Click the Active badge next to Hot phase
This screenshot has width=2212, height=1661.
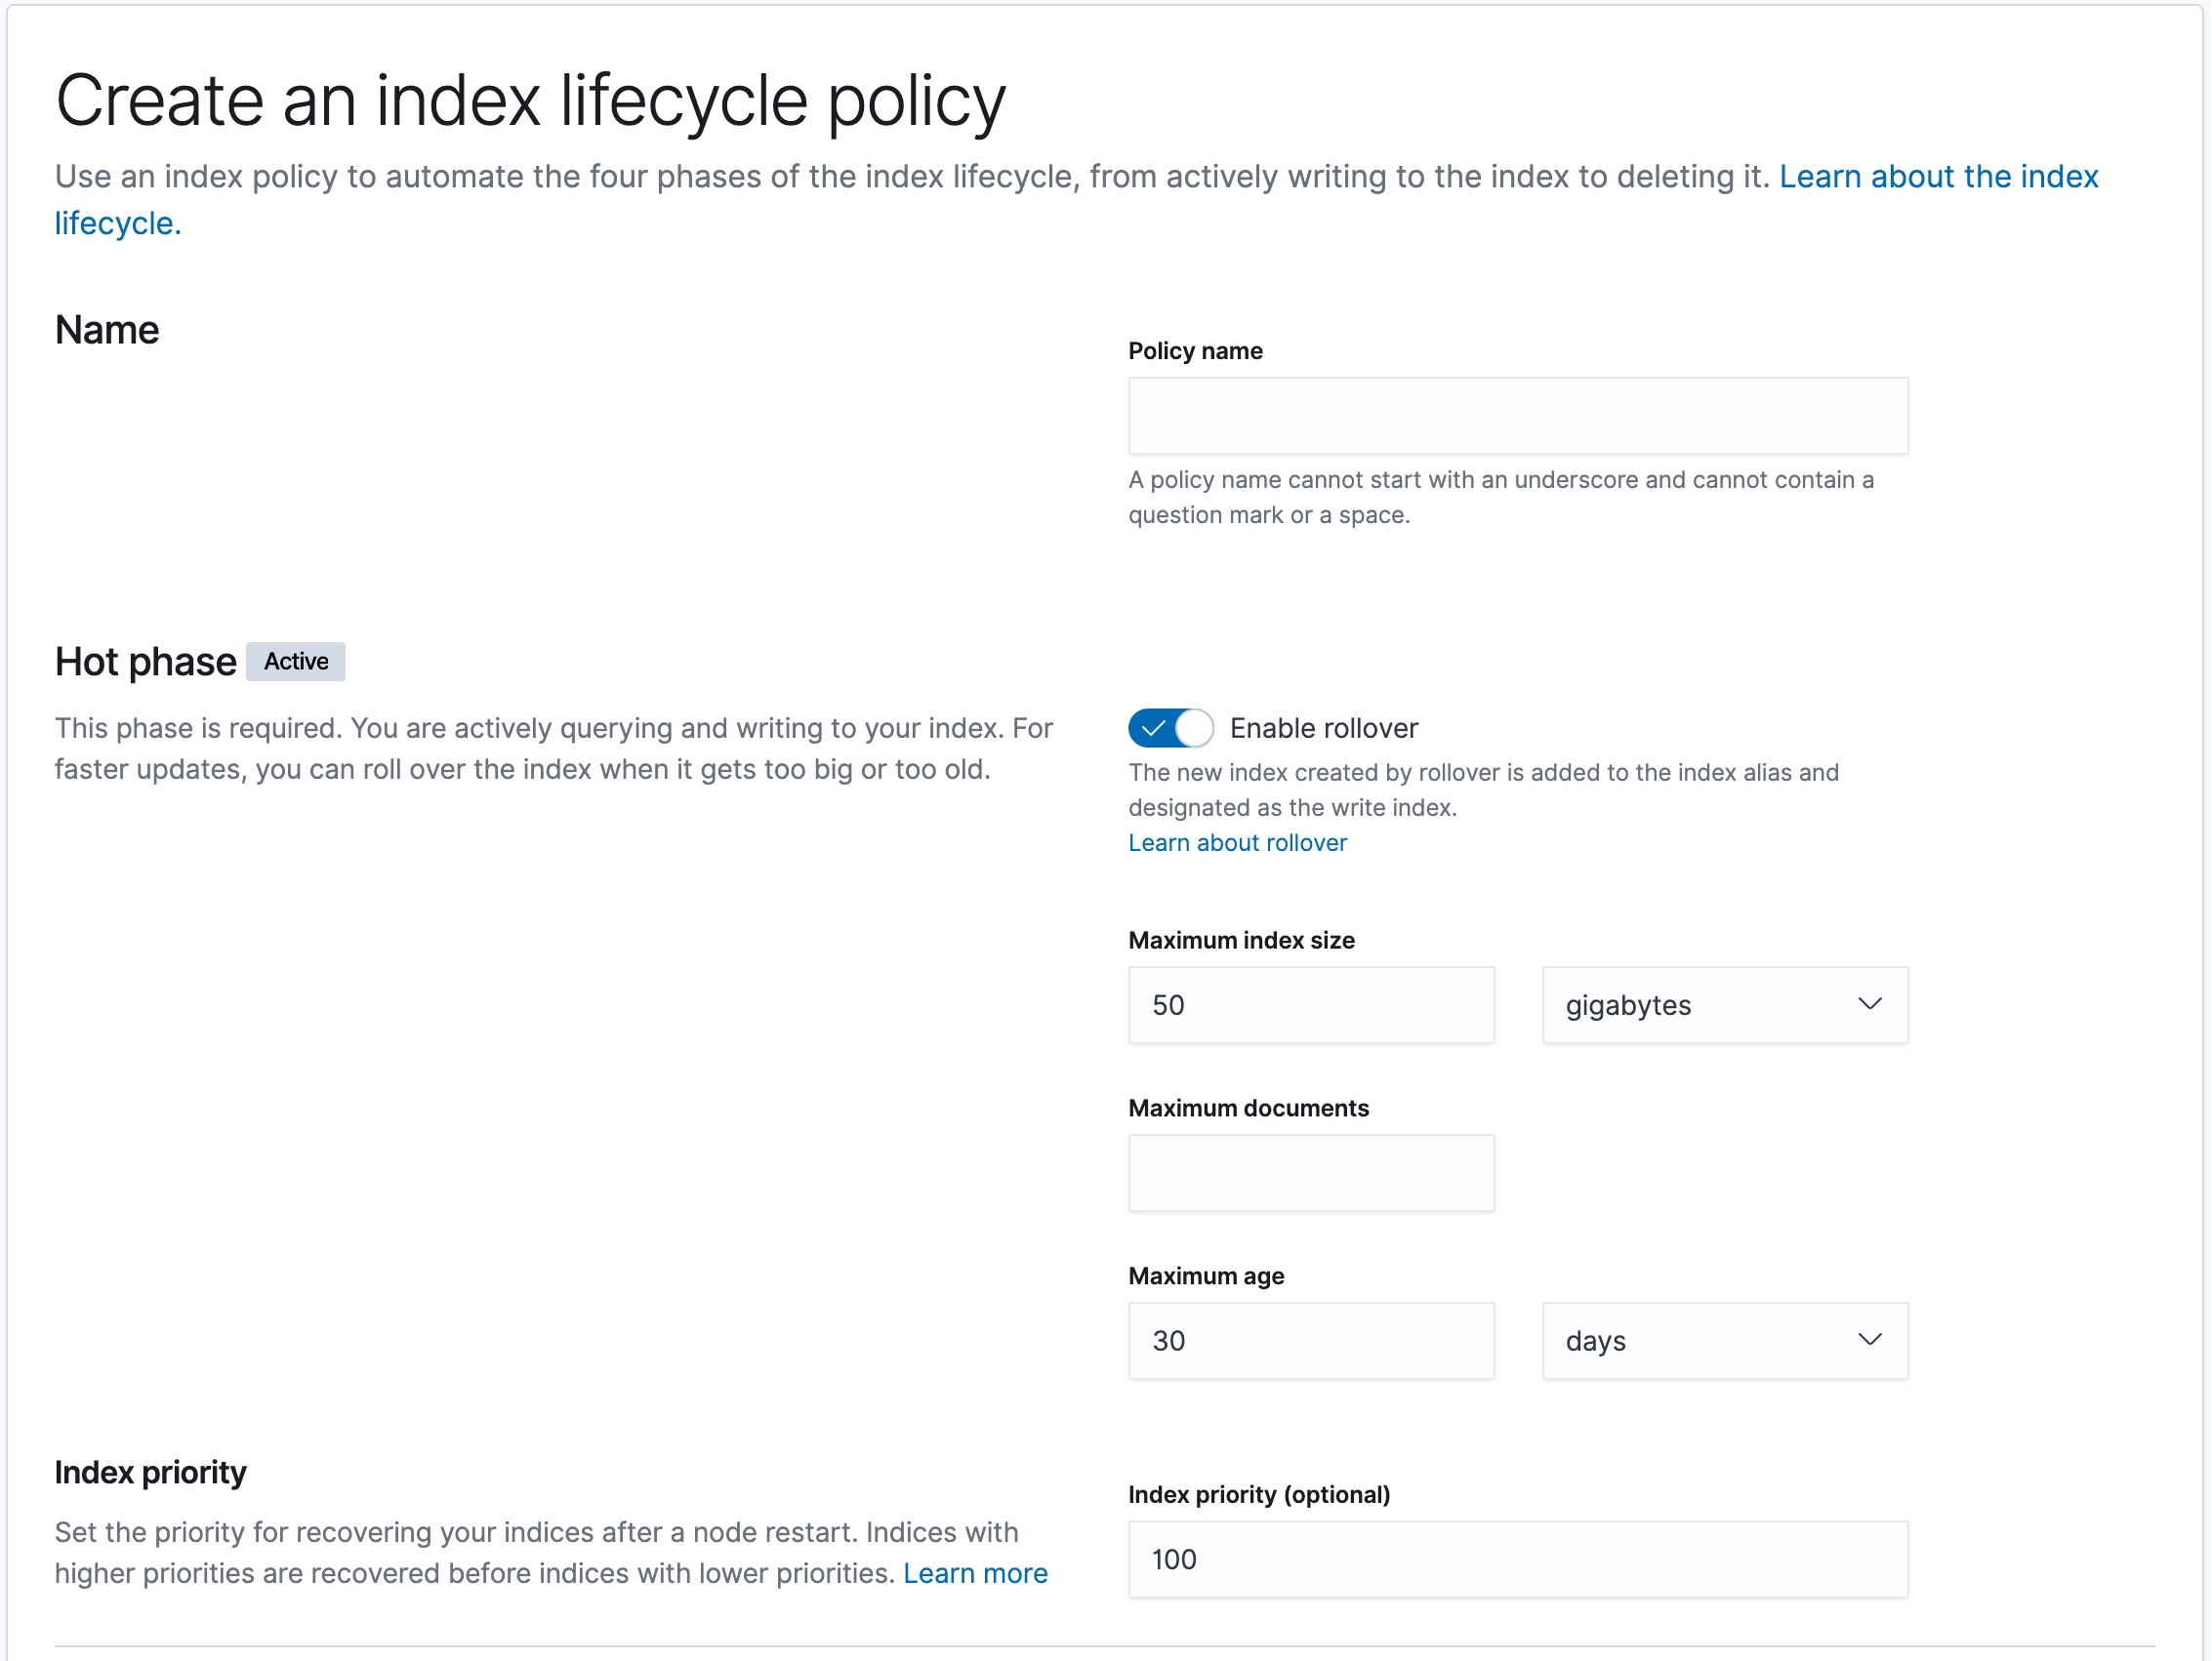tap(296, 662)
